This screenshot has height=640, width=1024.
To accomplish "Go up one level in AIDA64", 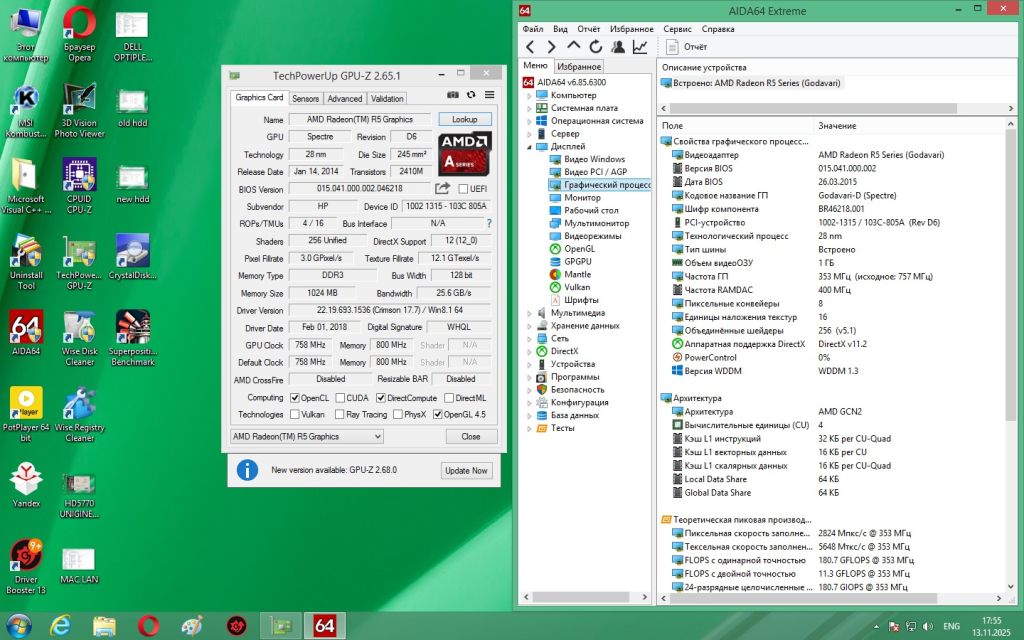I will [x=573, y=46].
